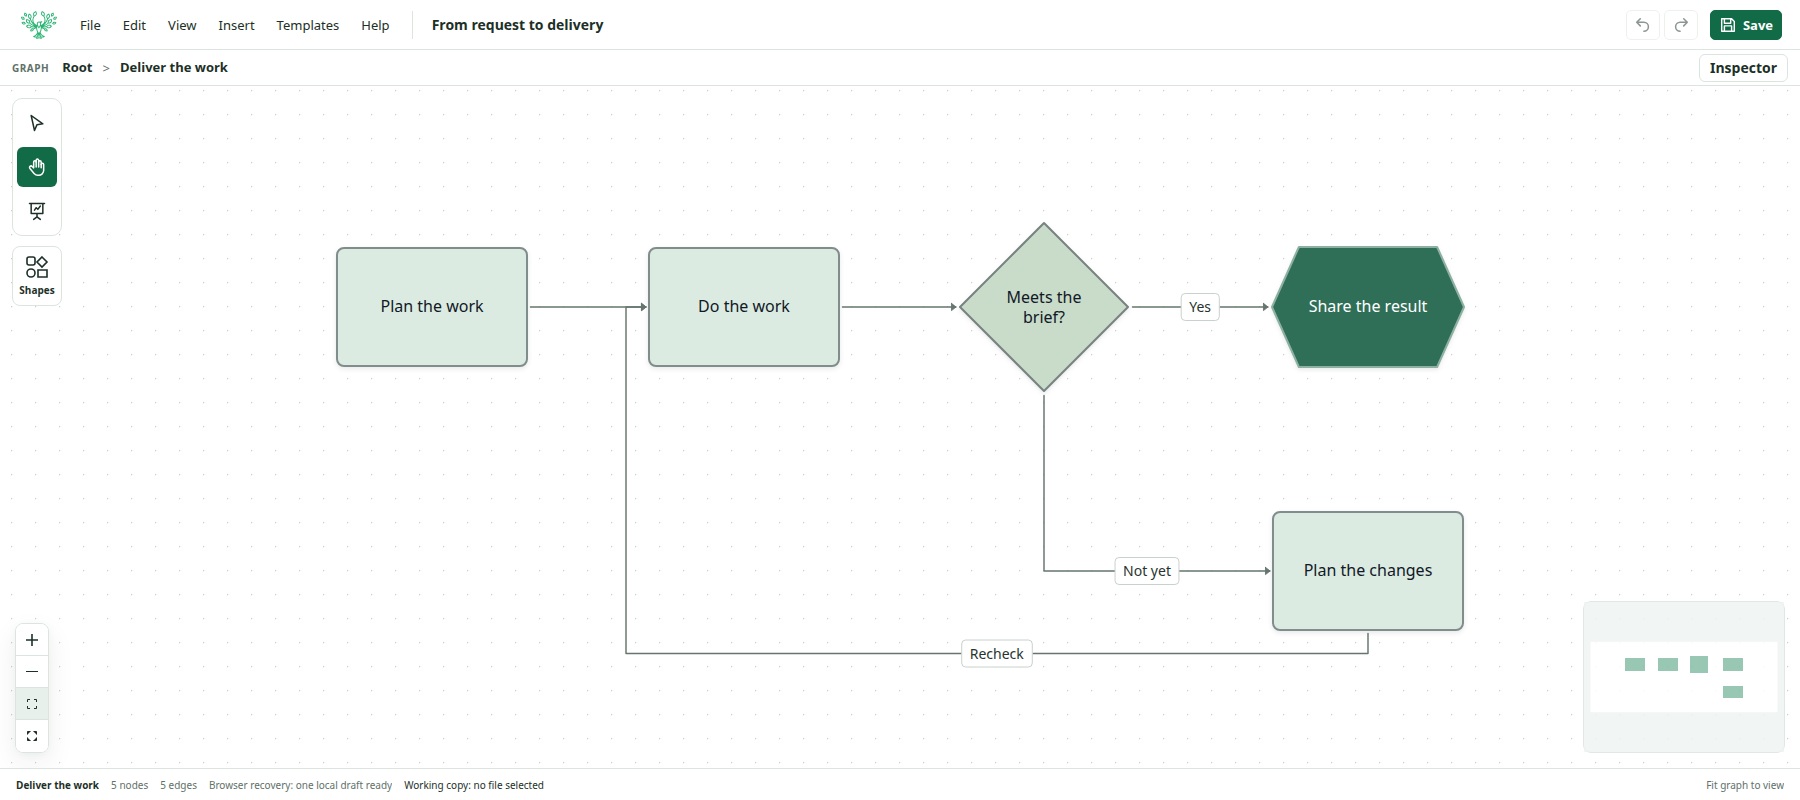Open the Templates menu
Screen dimensions: 1800x800
tap(307, 25)
